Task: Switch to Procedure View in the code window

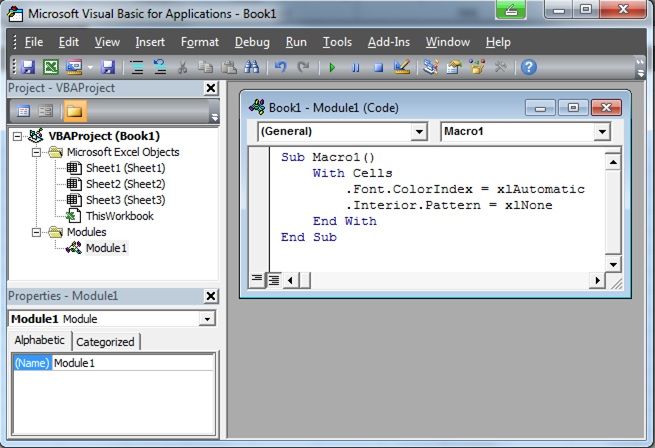Action: 257,279
